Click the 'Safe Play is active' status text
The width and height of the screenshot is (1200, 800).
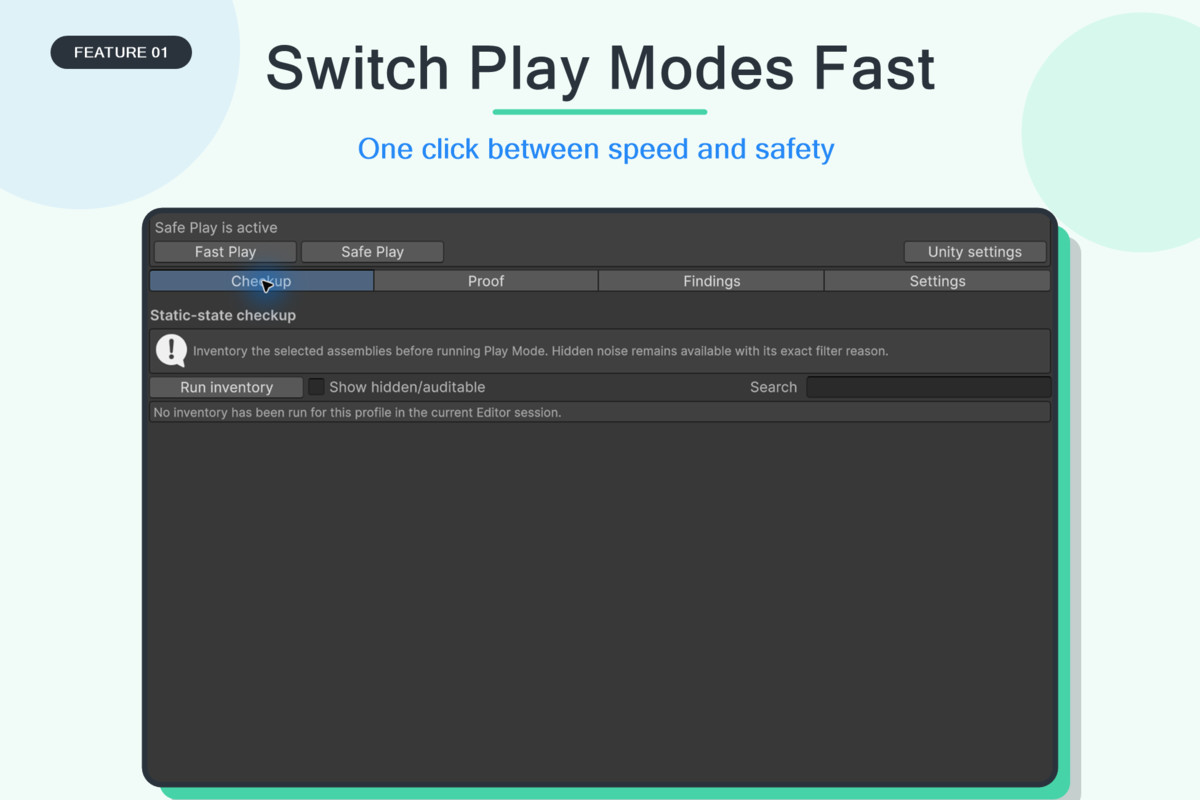point(216,228)
